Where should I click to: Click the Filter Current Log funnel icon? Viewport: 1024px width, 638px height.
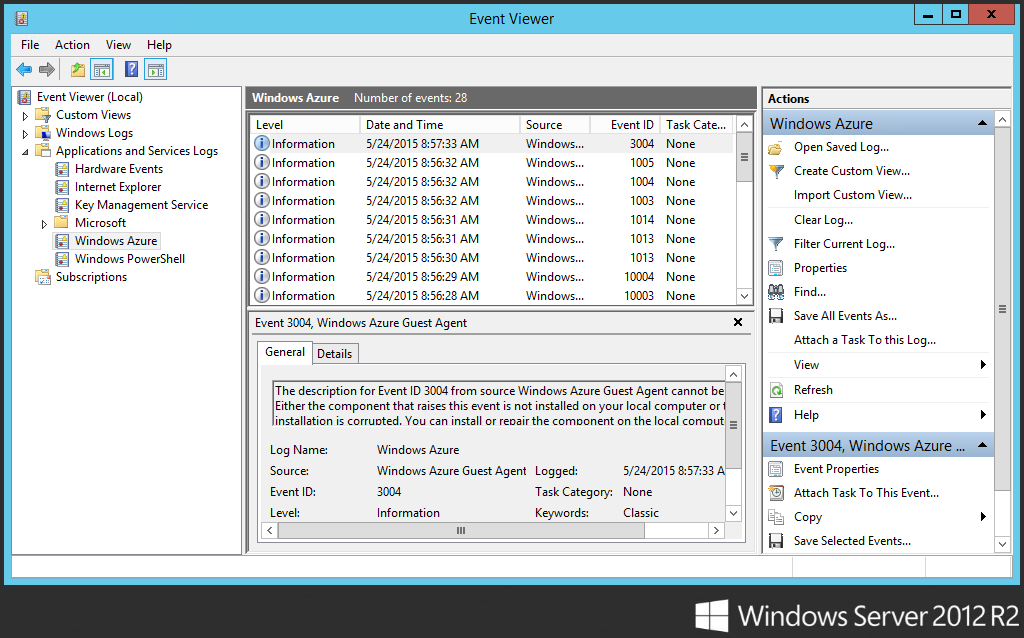tap(775, 244)
